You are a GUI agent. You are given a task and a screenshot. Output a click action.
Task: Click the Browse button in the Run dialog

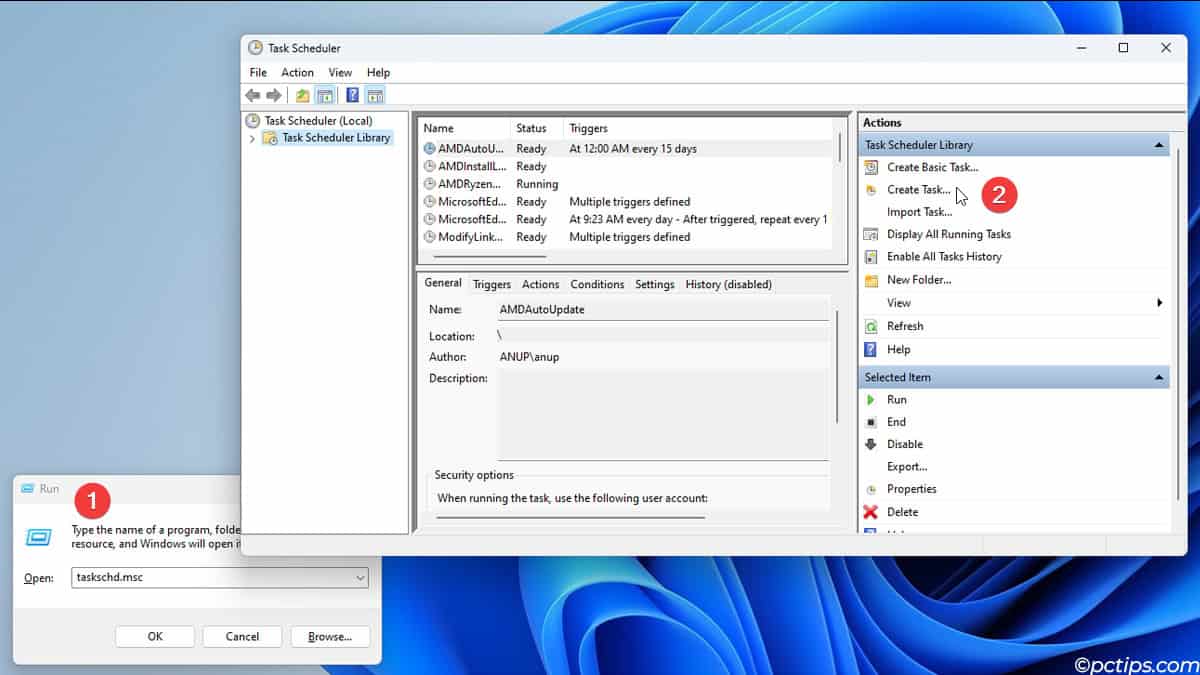[x=330, y=636]
